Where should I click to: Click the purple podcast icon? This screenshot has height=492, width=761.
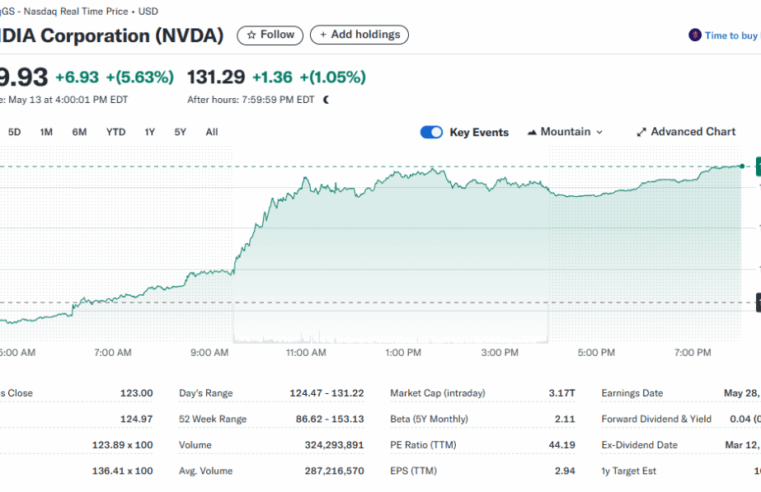(695, 35)
